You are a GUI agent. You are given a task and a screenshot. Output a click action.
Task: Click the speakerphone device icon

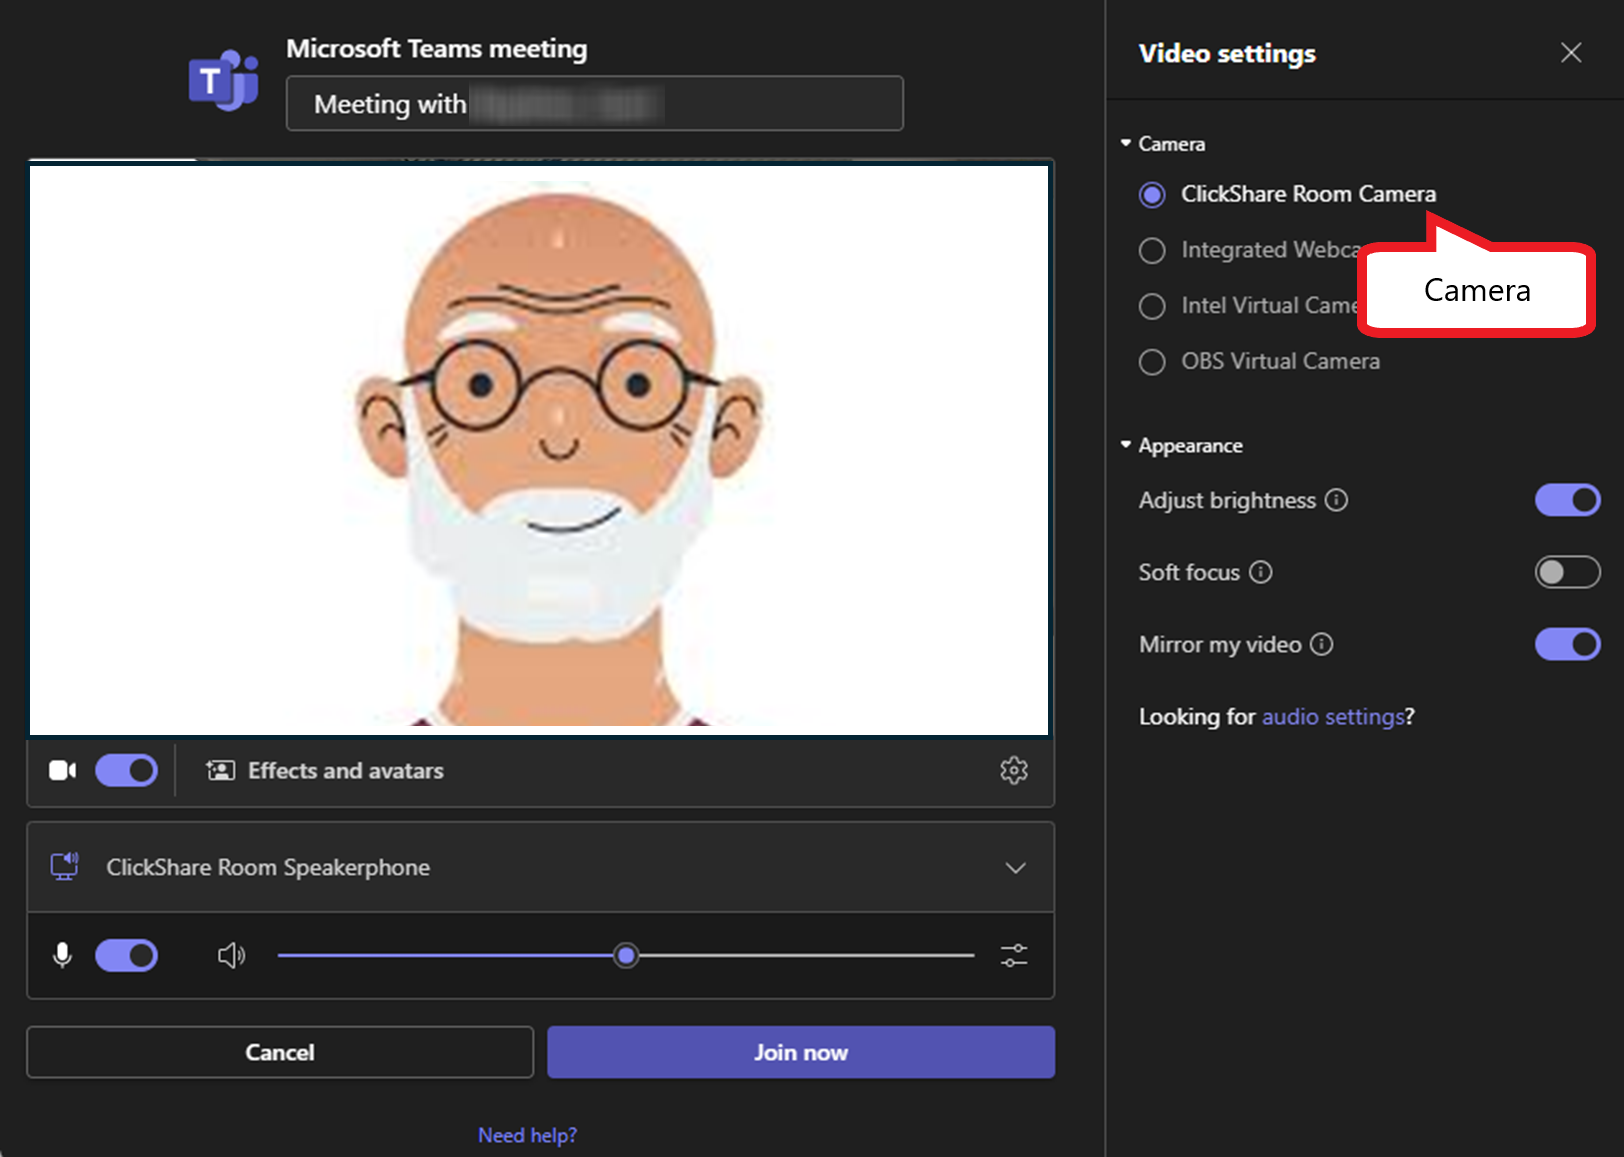[65, 866]
